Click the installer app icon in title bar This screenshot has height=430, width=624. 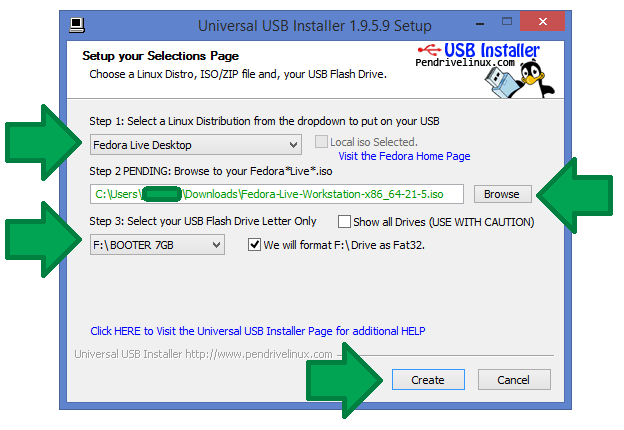point(77,25)
